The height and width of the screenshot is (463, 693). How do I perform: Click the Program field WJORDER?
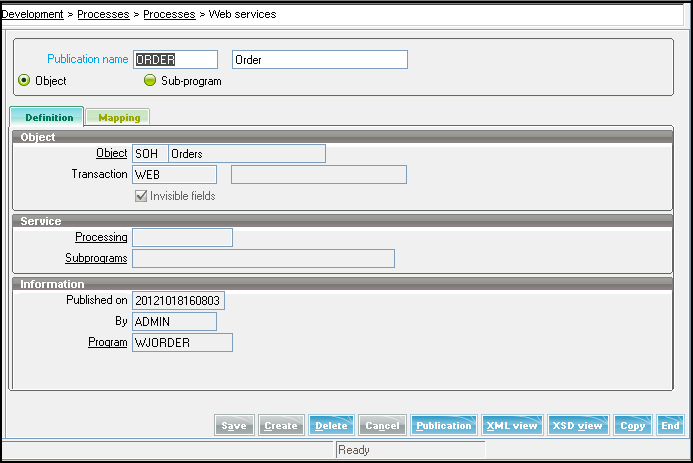182,342
